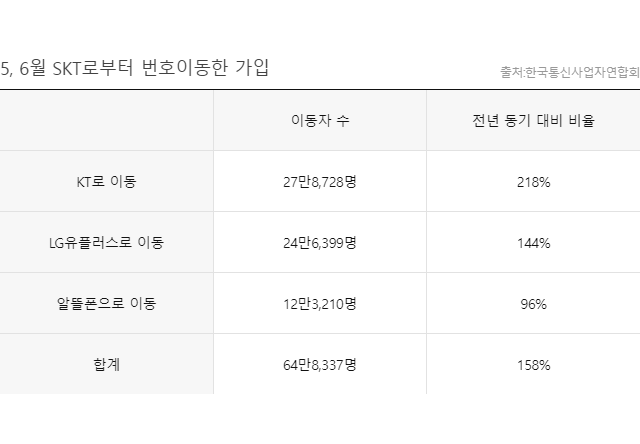
Task: Click the 96% ratio cell
Action: tap(533, 304)
